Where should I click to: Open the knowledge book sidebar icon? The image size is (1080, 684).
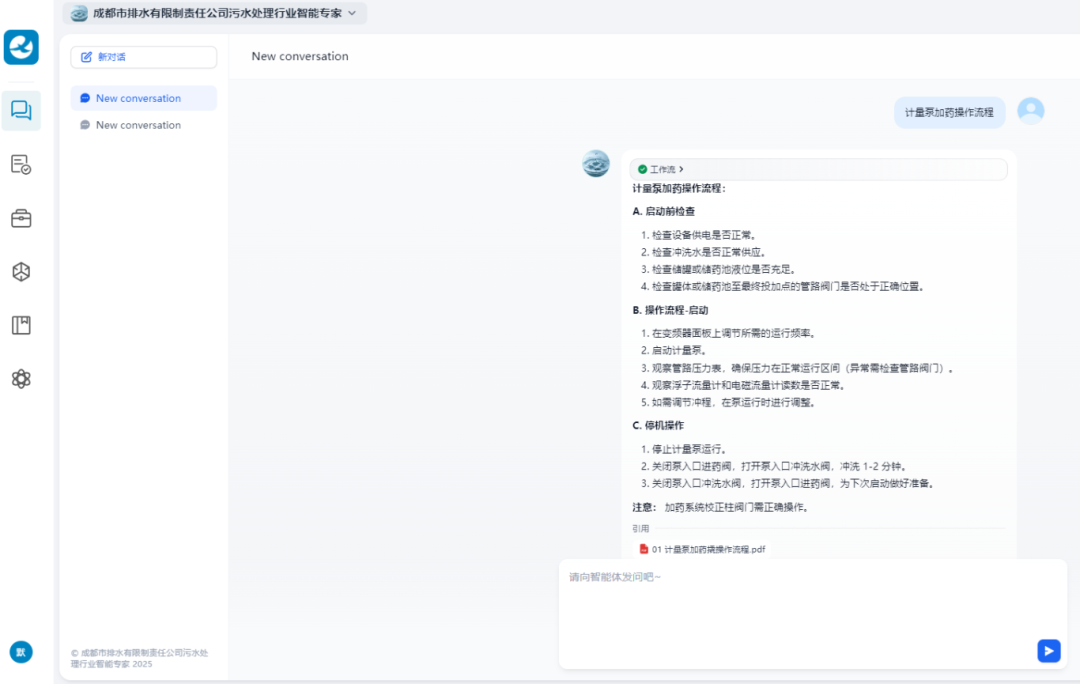click(21, 325)
